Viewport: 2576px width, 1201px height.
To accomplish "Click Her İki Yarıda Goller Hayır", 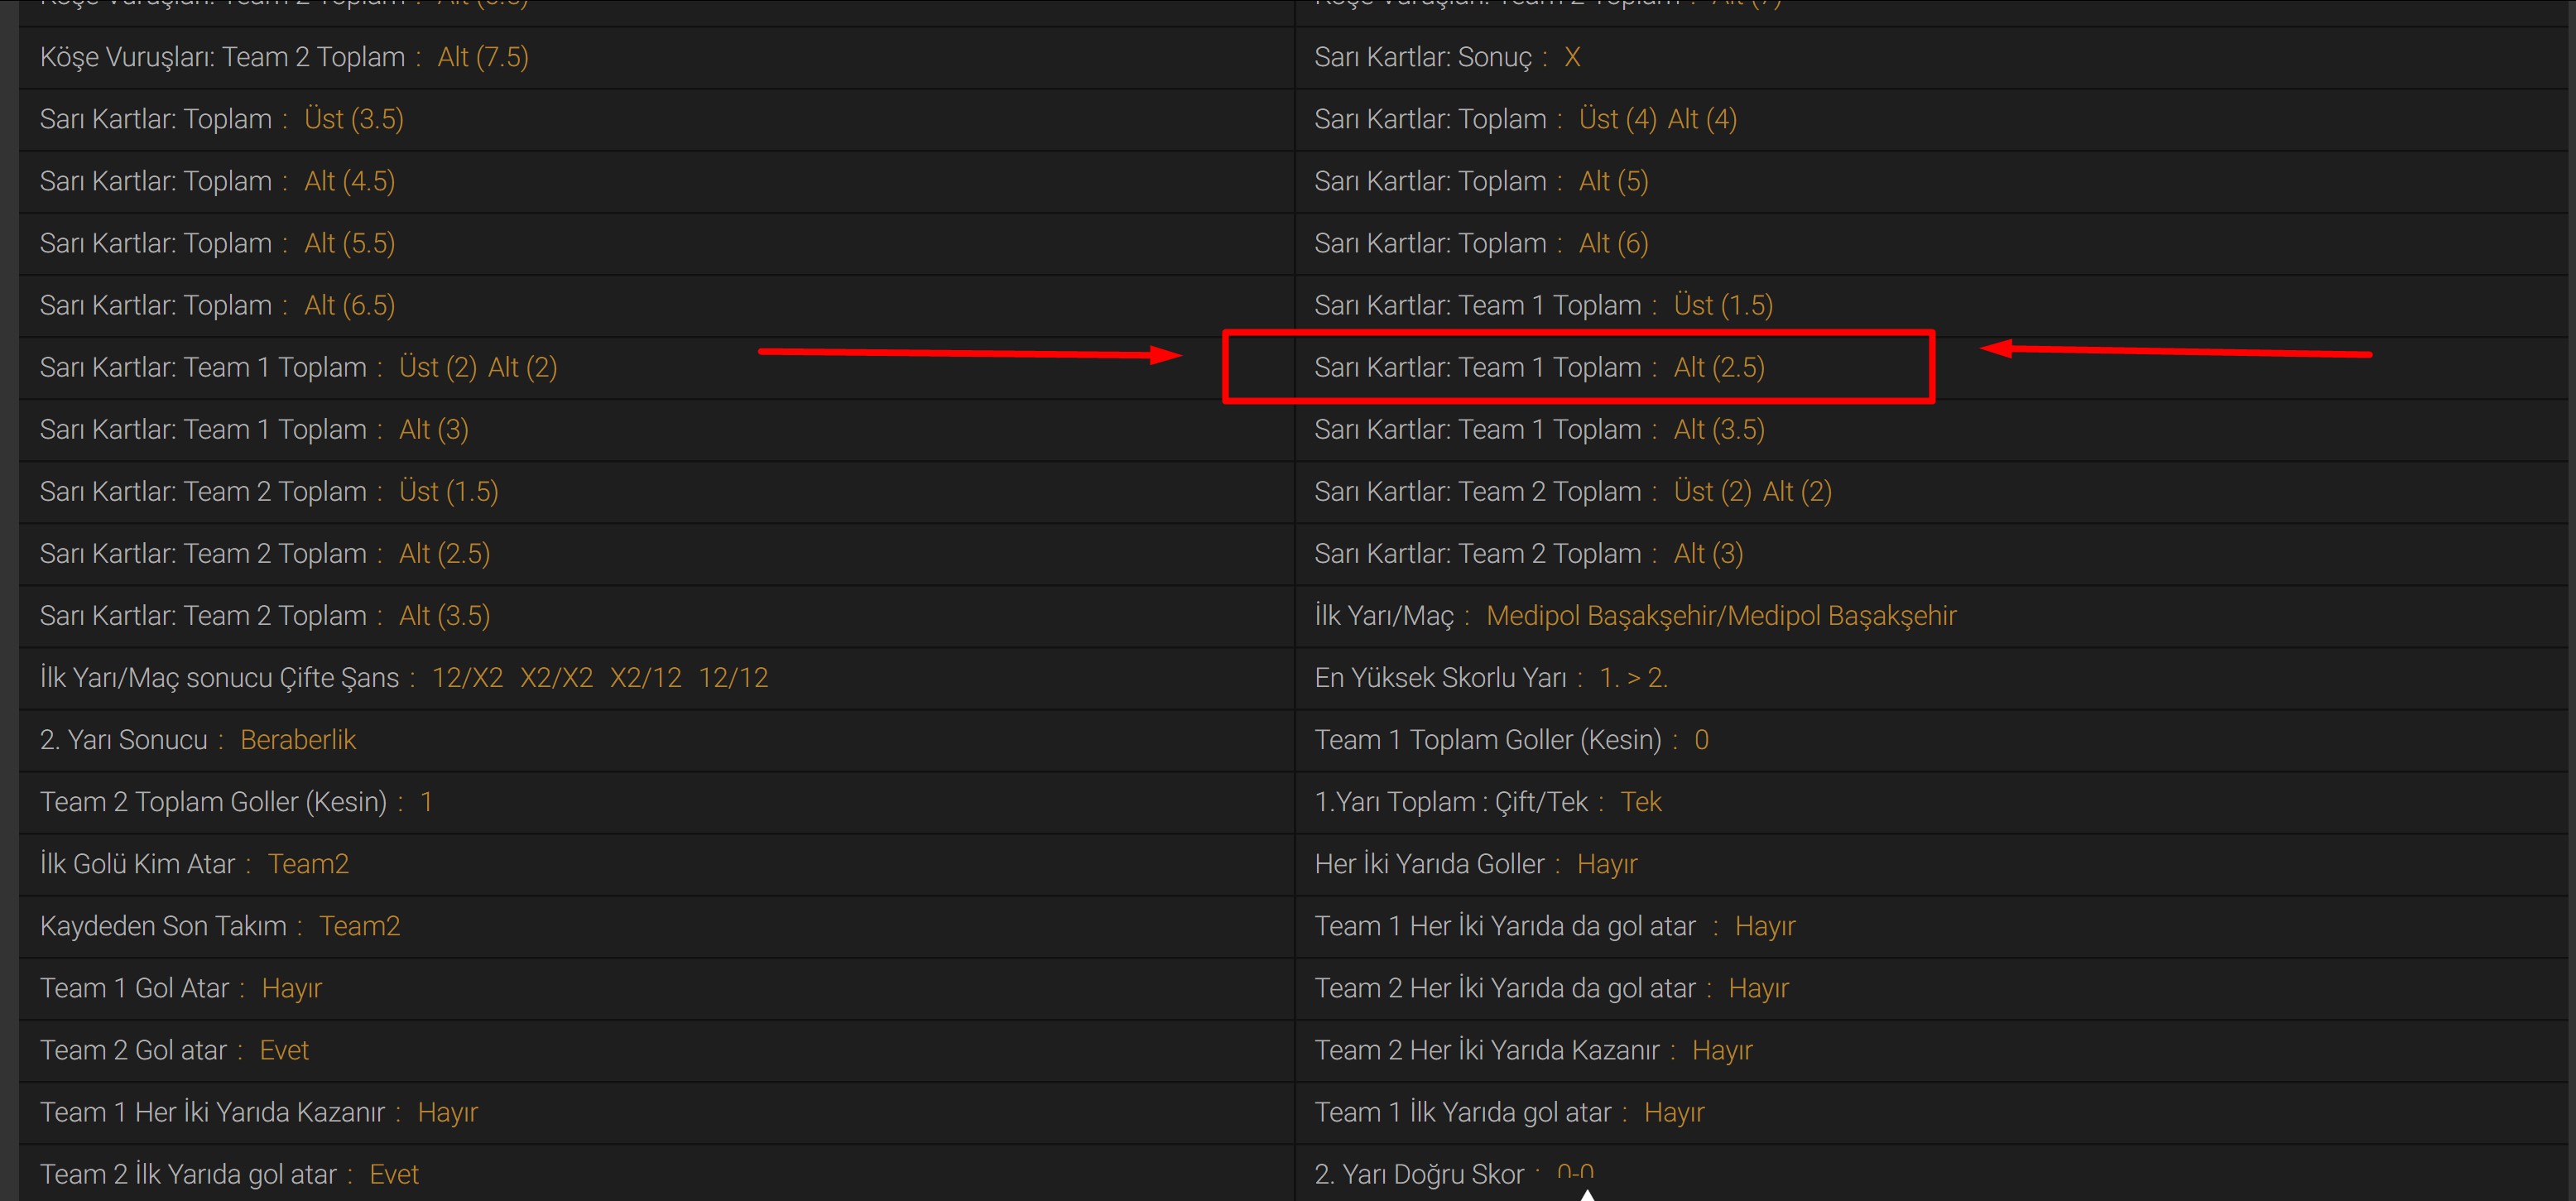I will click(x=1606, y=864).
